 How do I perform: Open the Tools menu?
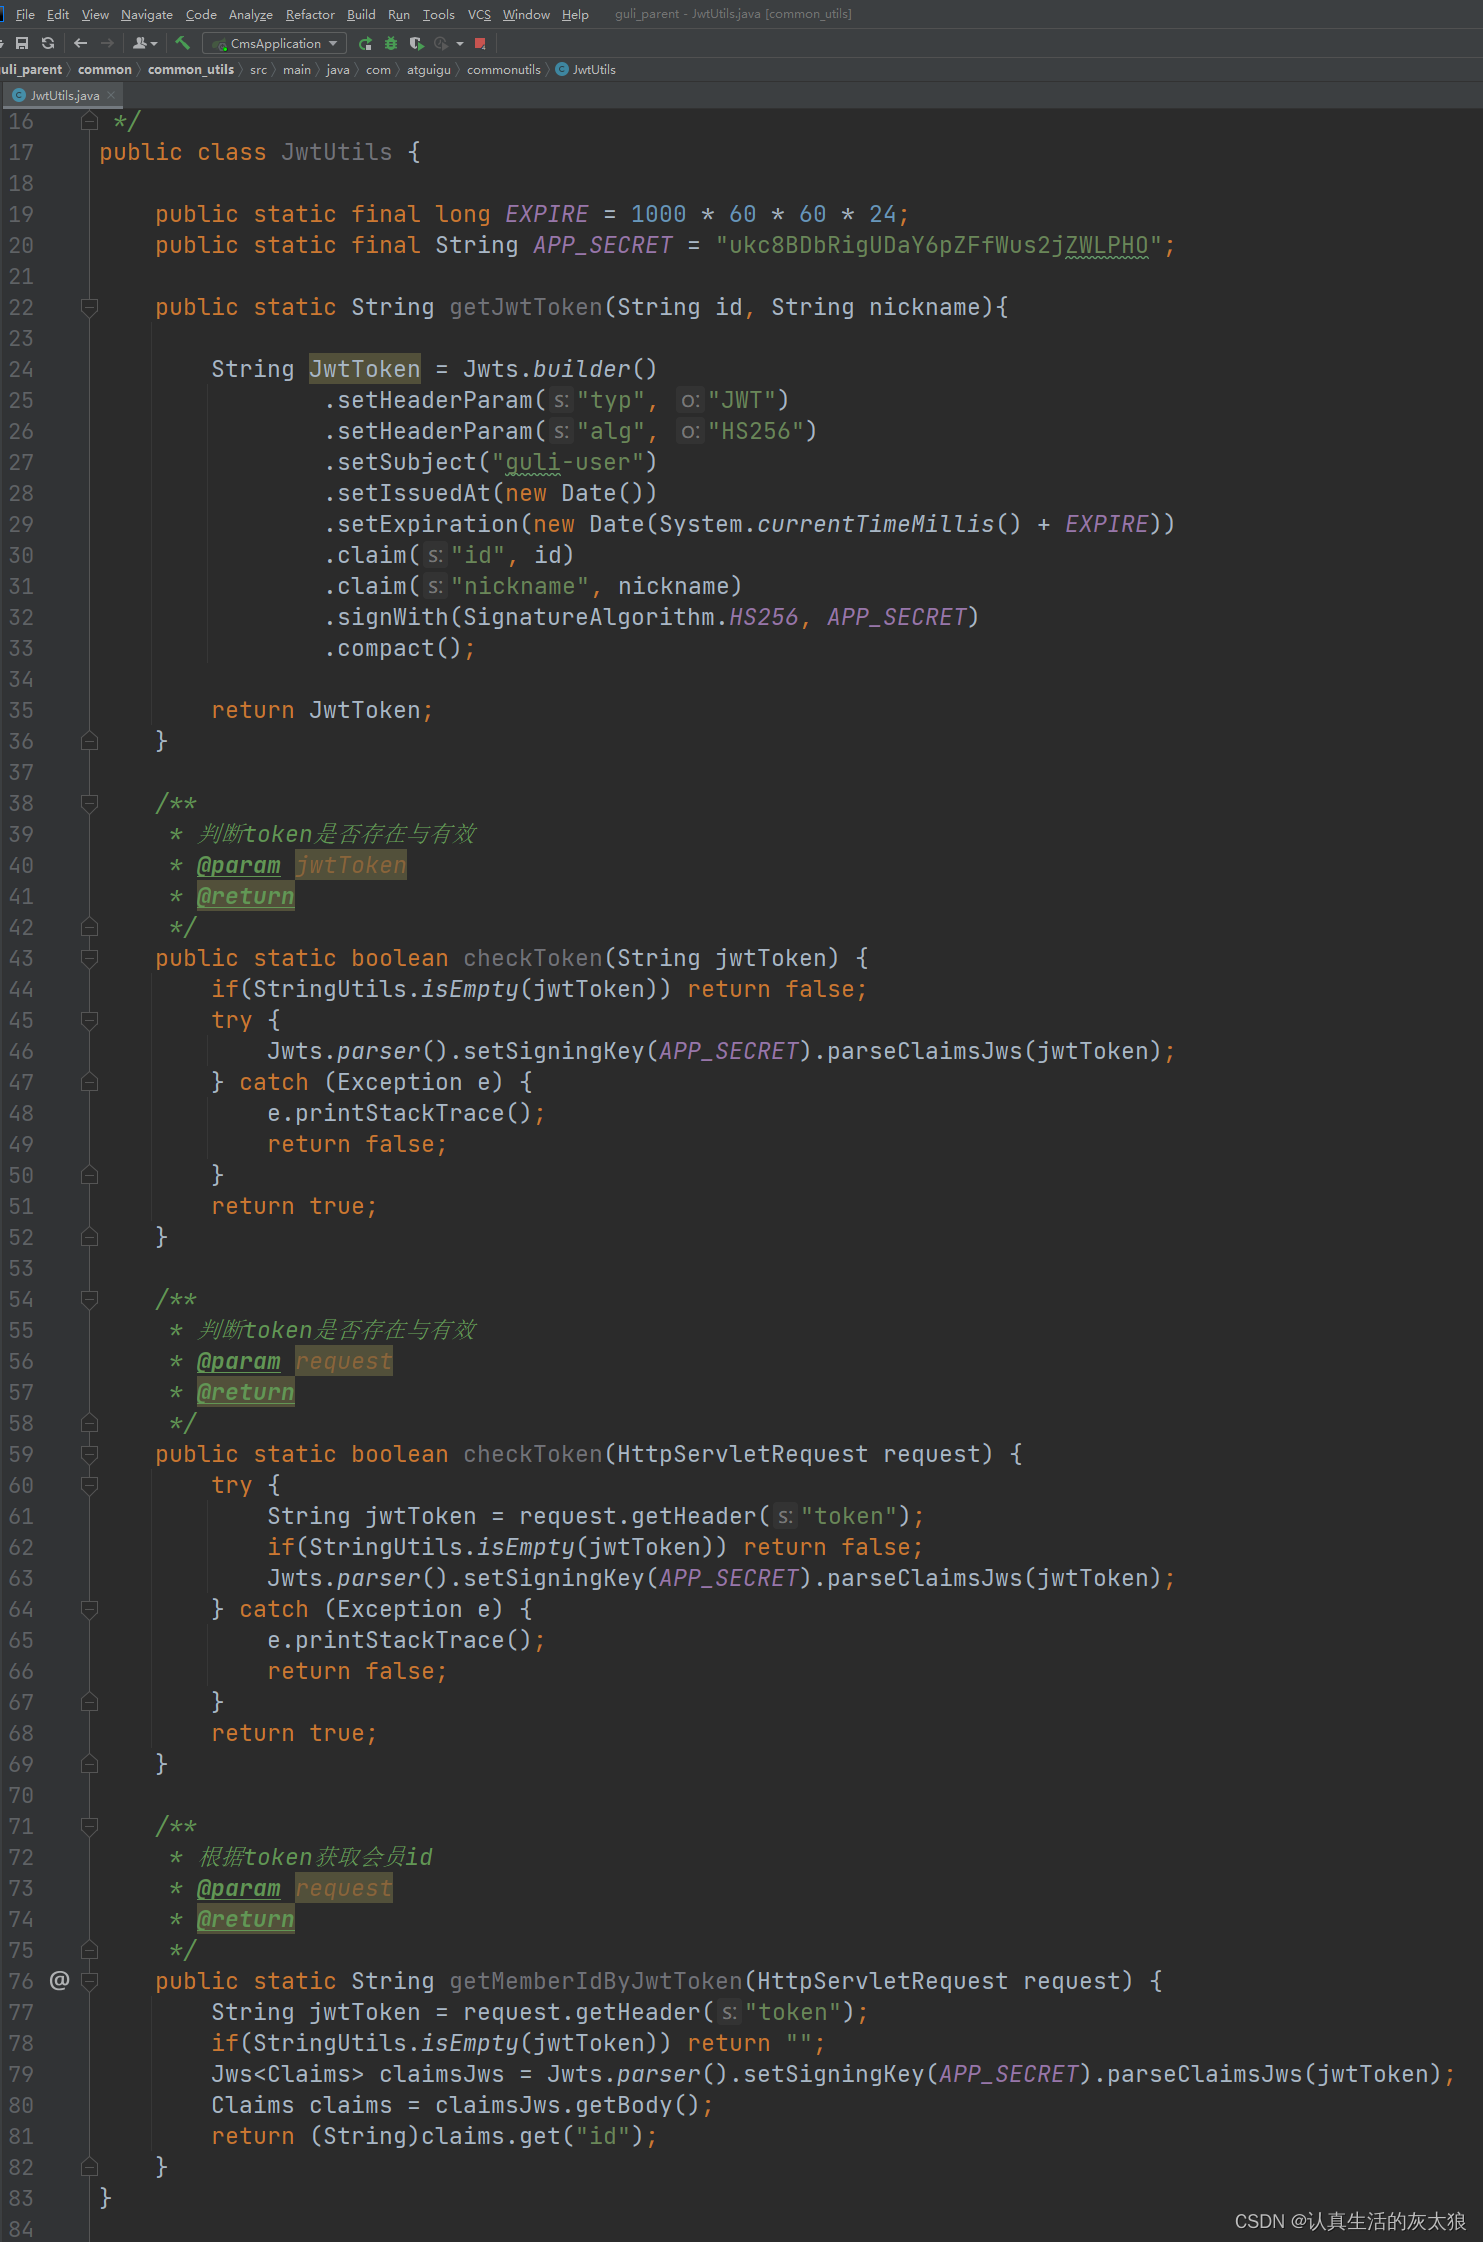click(x=438, y=14)
